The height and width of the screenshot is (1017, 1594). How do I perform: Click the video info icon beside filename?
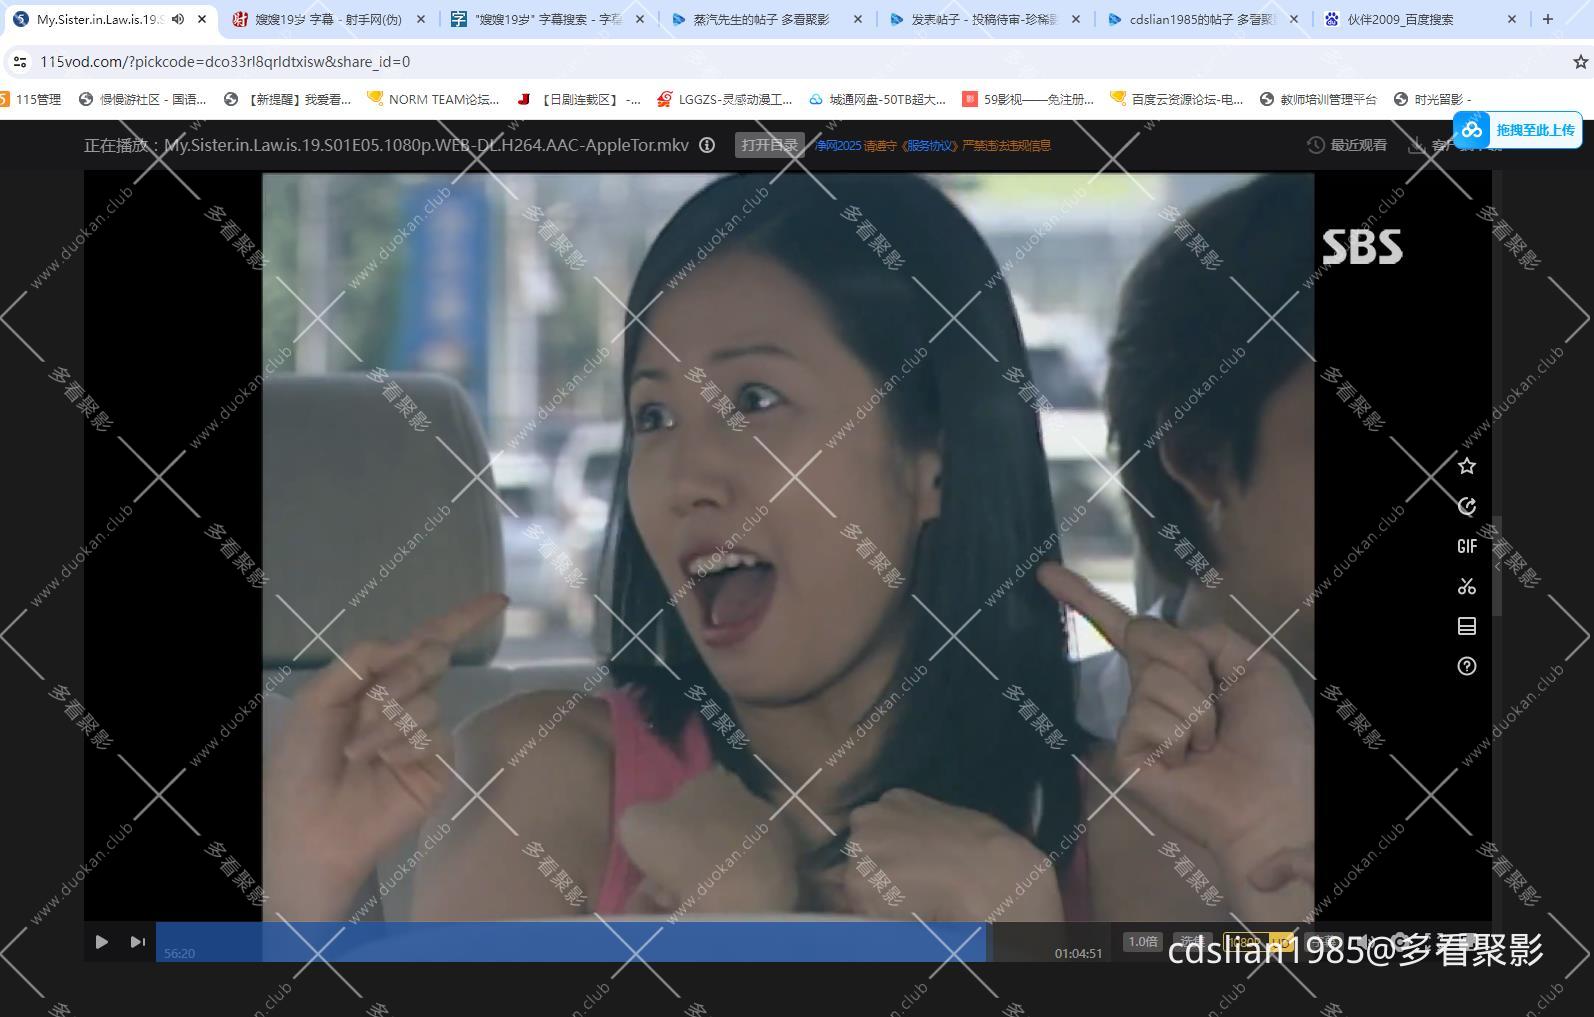pyautogui.click(x=707, y=145)
